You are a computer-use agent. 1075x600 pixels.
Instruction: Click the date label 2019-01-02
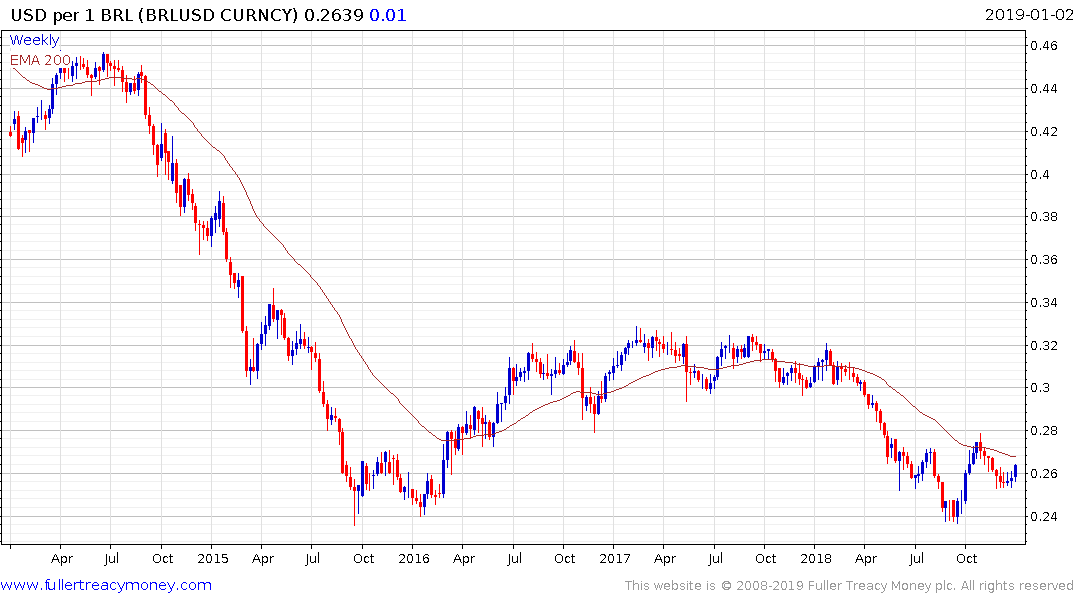click(x=1028, y=14)
